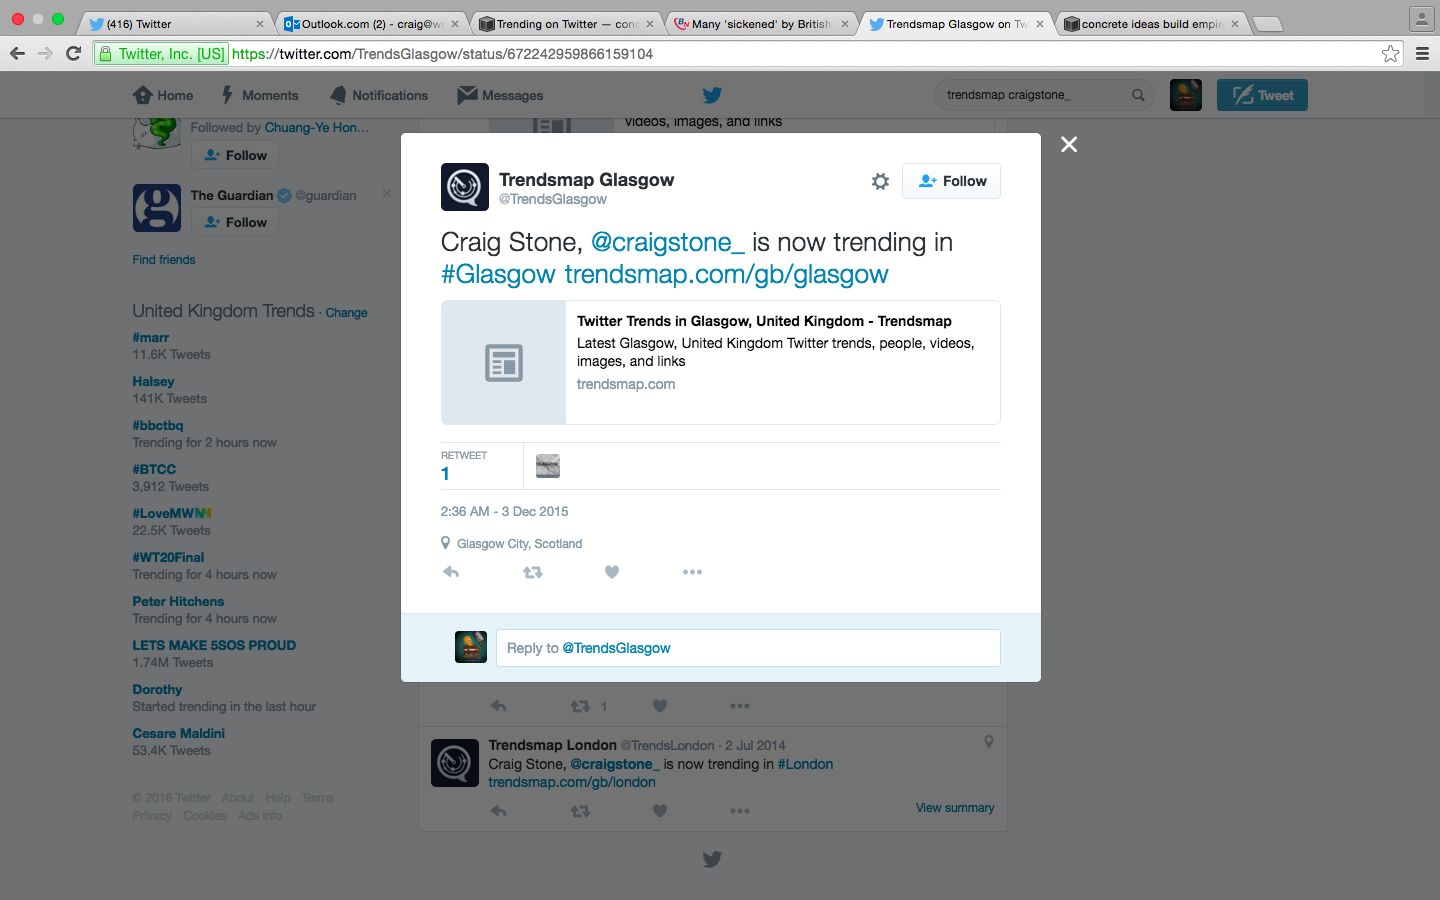The width and height of the screenshot is (1440, 900).
Task: Open the trendsmap.com/gb/london link
Action: tap(572, 782)
